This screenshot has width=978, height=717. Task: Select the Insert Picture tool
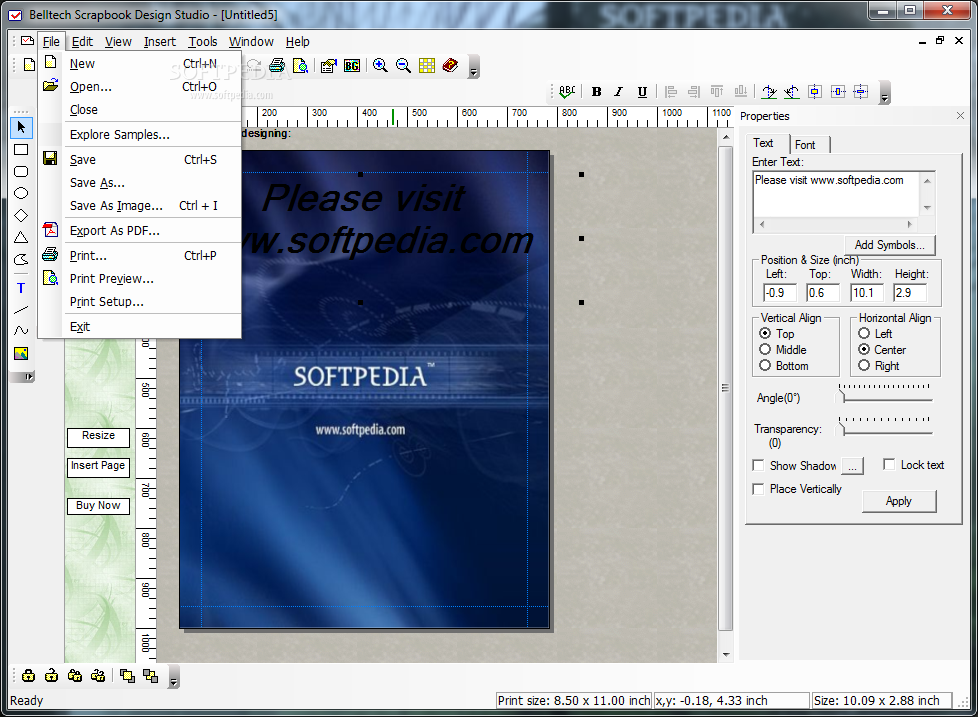21,354
